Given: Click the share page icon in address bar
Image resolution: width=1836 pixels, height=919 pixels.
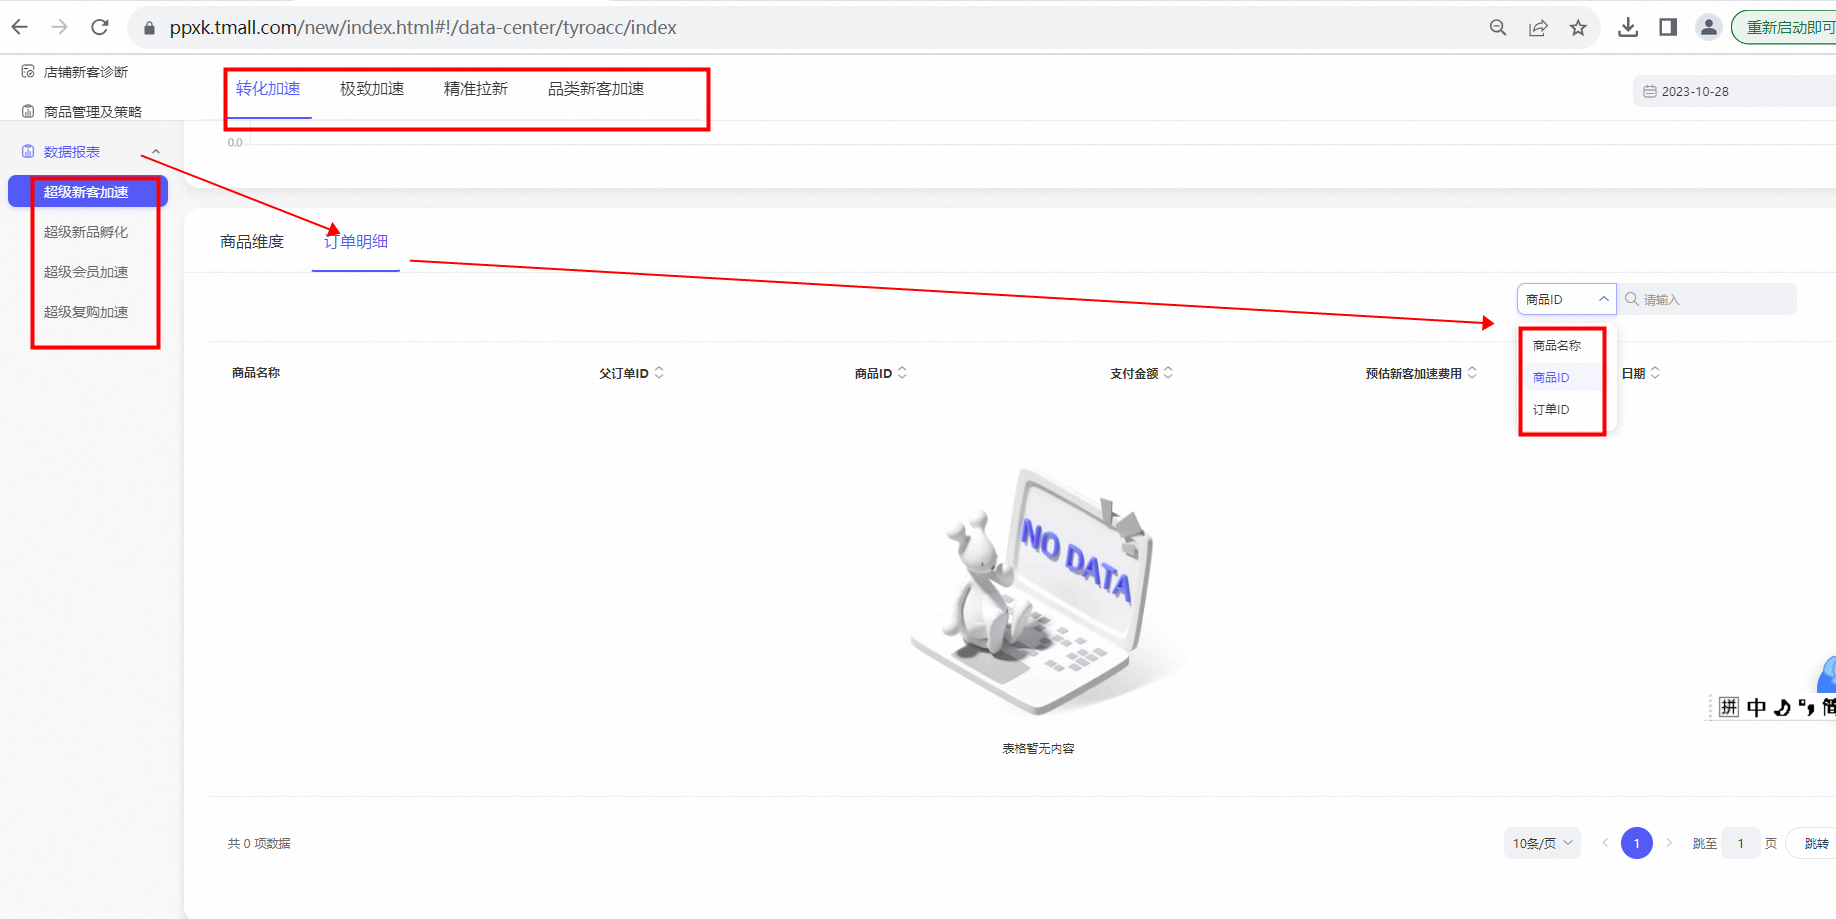Looking at the screenshot, I should click(x=1538, y=28).
